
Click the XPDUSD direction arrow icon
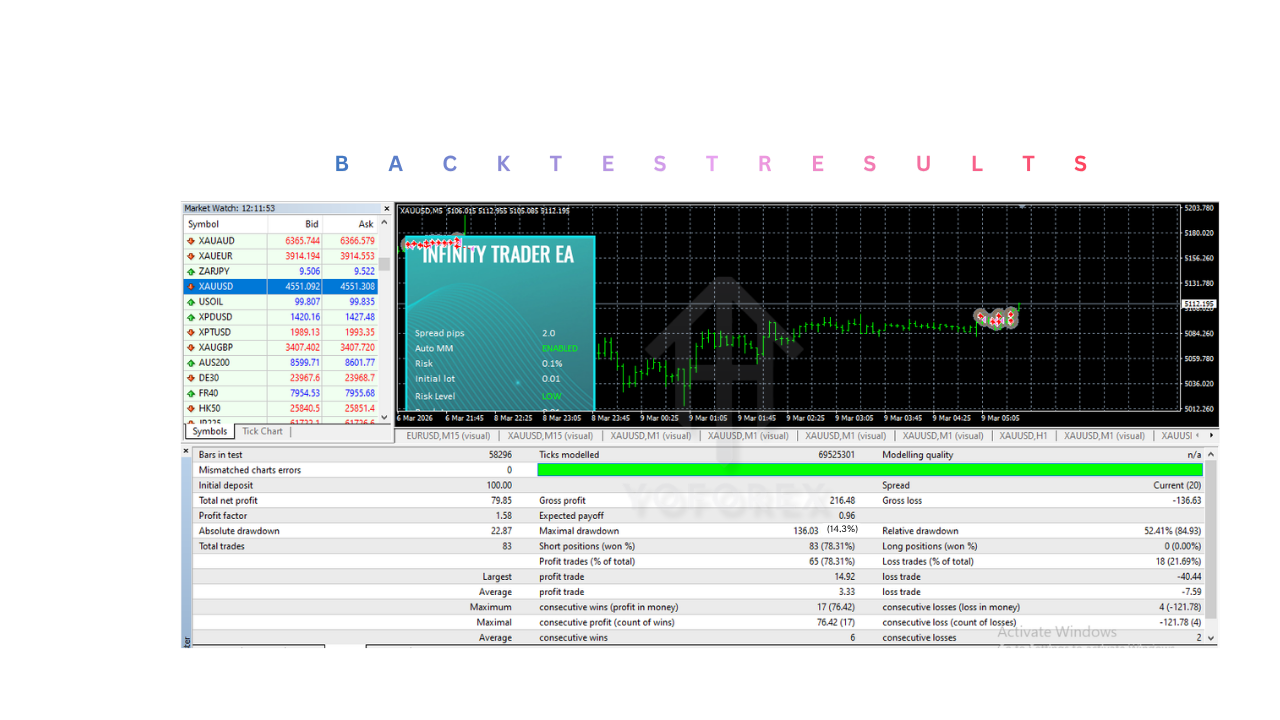(191, 317)
